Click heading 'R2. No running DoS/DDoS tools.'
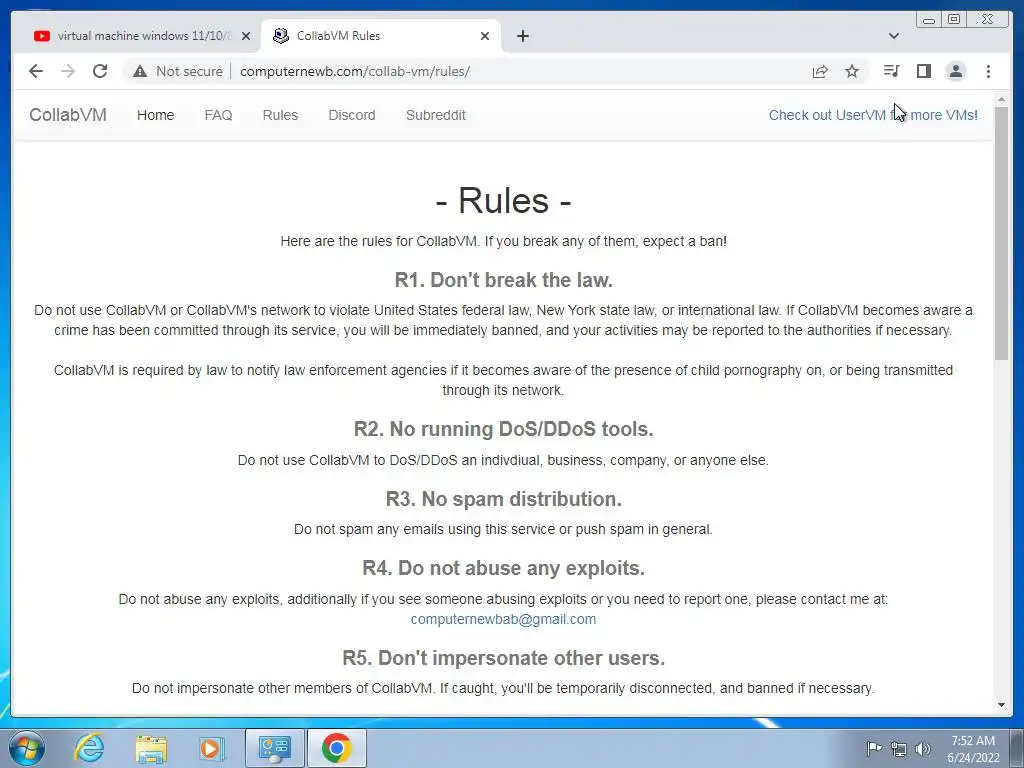 click(x=504, y=429)
